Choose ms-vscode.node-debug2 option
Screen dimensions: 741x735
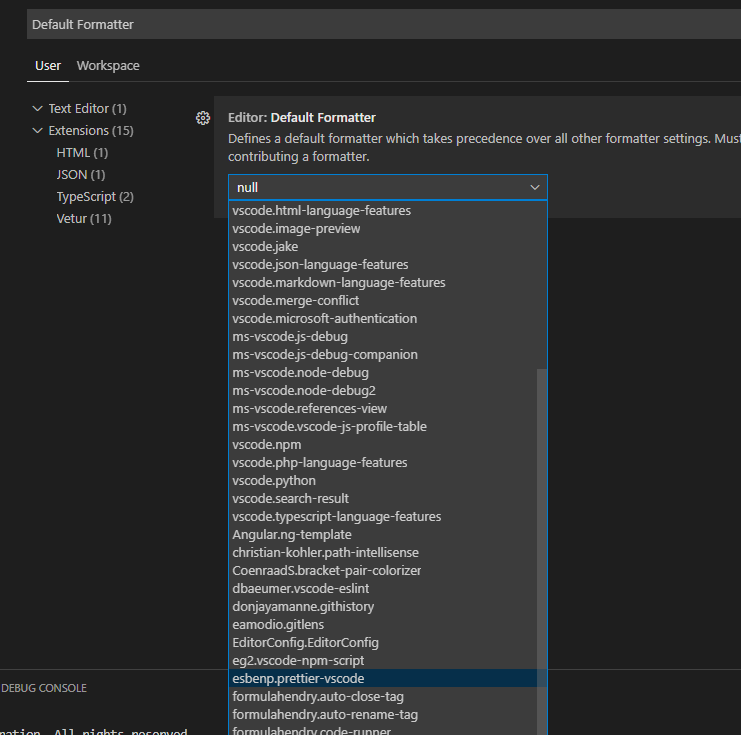[383, 390]
